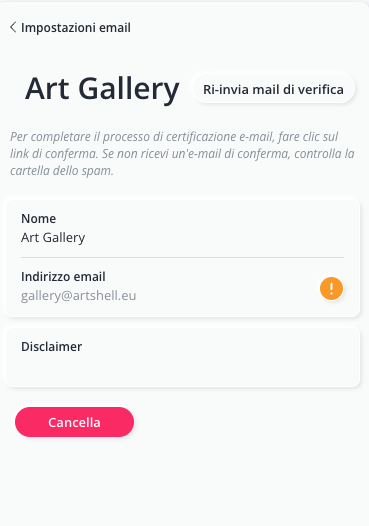Click the Ri-invia mail di verifica button
Image resolution: width=369 pixels, height=526 pixels.
273,89
